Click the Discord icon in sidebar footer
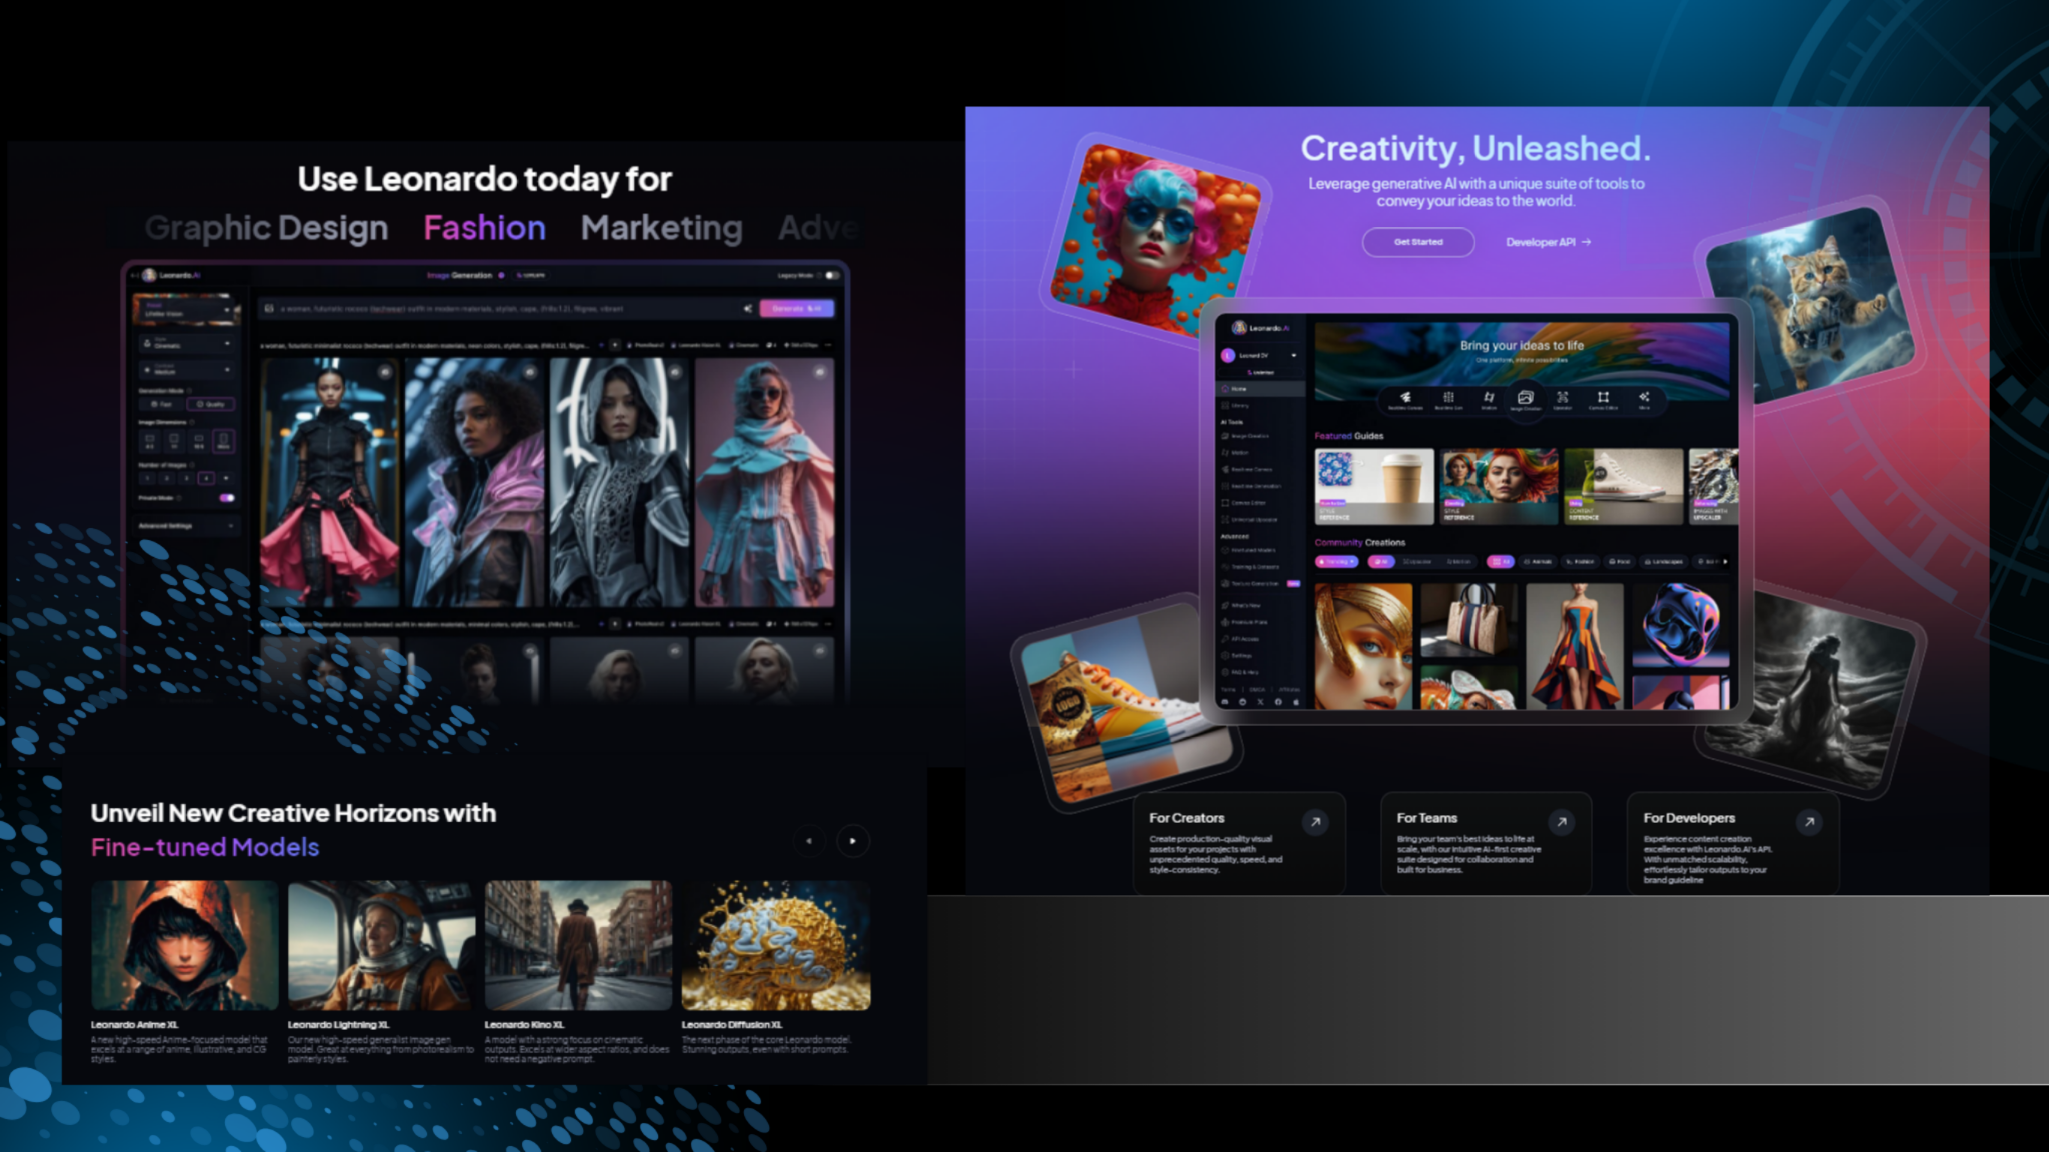2049x1152 pixels. tap(1225, 702)
